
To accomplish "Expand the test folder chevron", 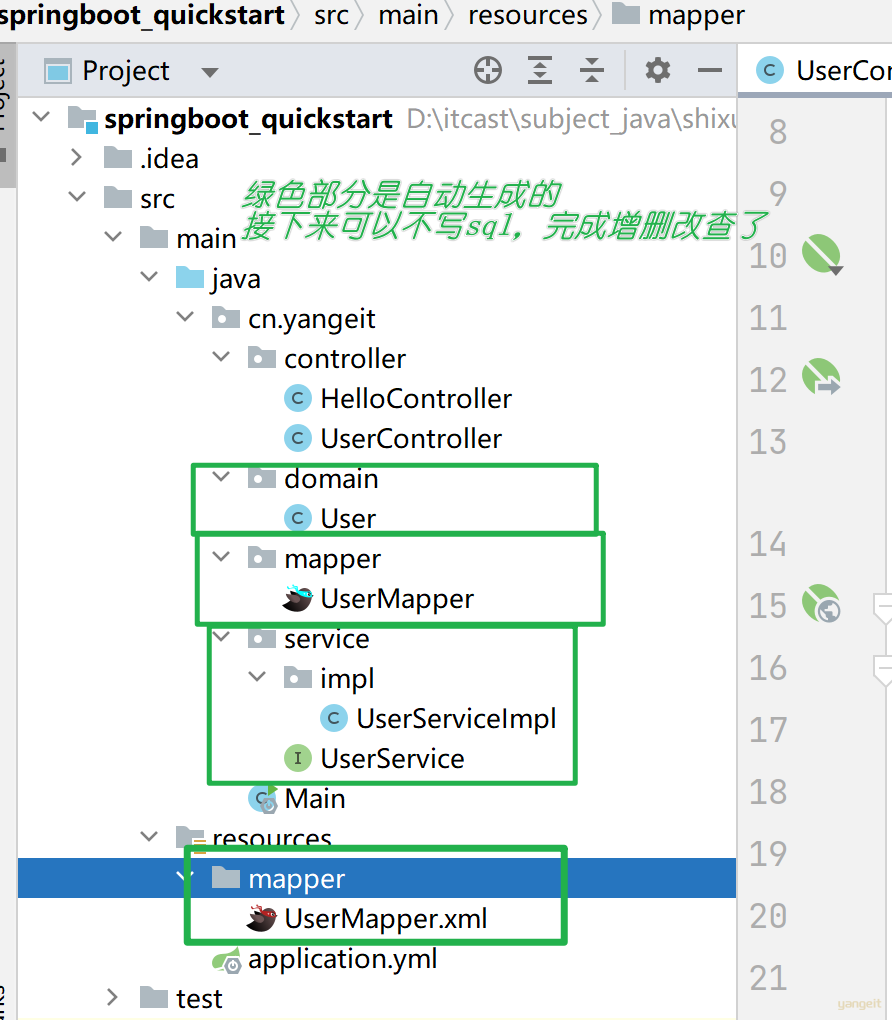I will coord(112,997).
